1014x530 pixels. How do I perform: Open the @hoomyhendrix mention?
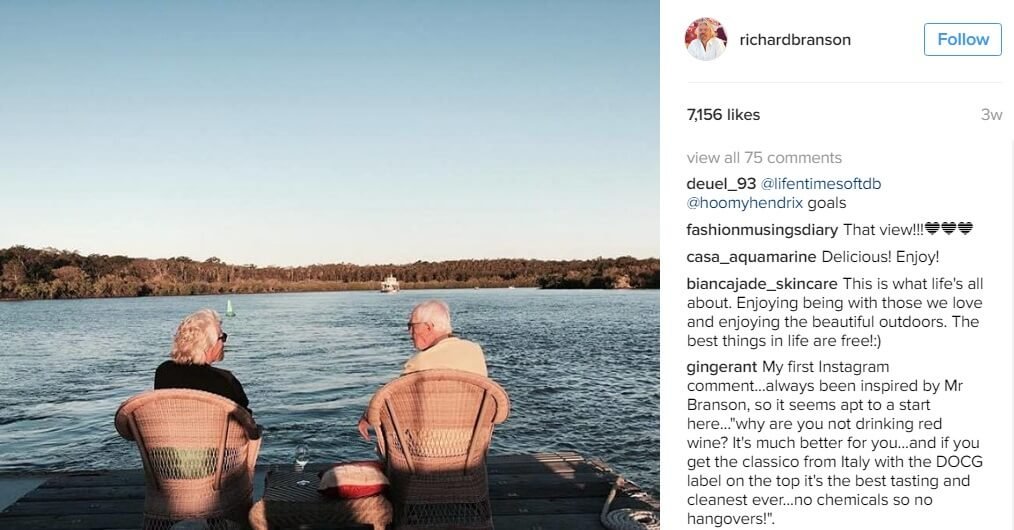(744, 203)
